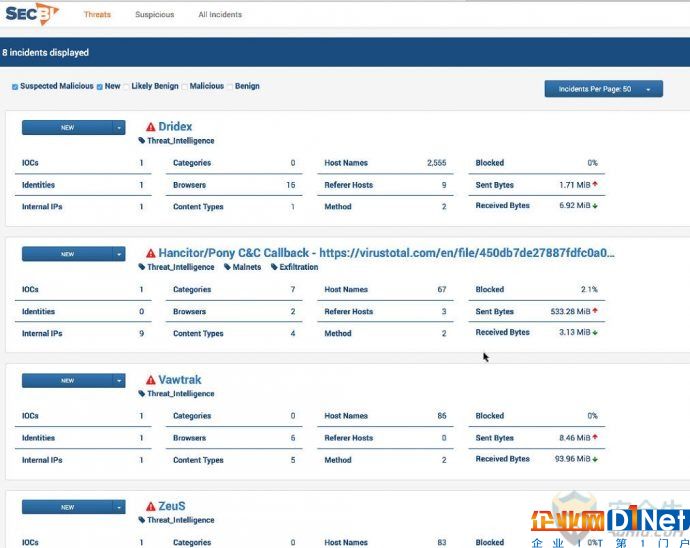Click the NEW status button for Dridex
This screenshot has height=548, width=690.
(67, 128)
